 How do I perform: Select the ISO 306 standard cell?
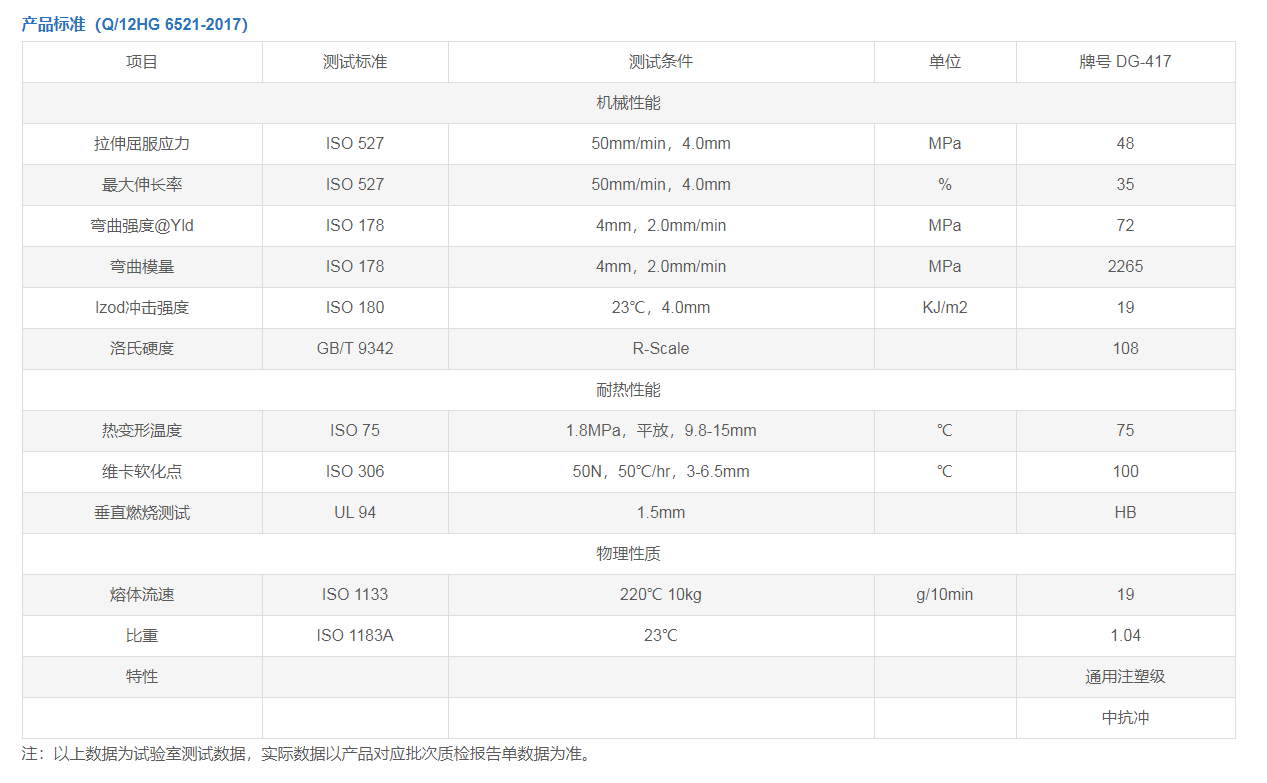point(355,472)
